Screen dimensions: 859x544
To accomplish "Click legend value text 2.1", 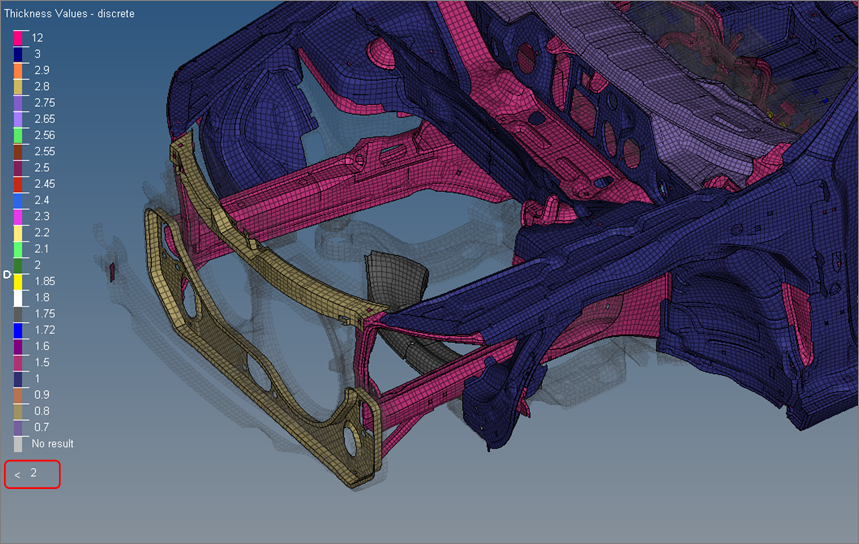I will [x=42, y=249].
